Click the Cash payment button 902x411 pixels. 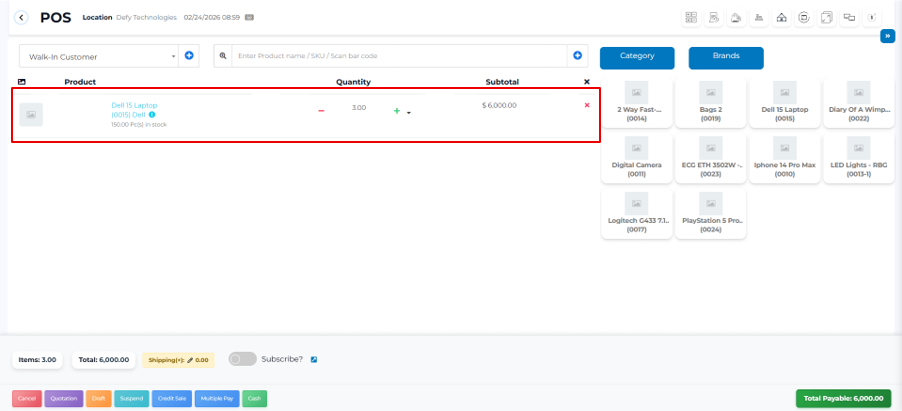[x=255, y=398]
